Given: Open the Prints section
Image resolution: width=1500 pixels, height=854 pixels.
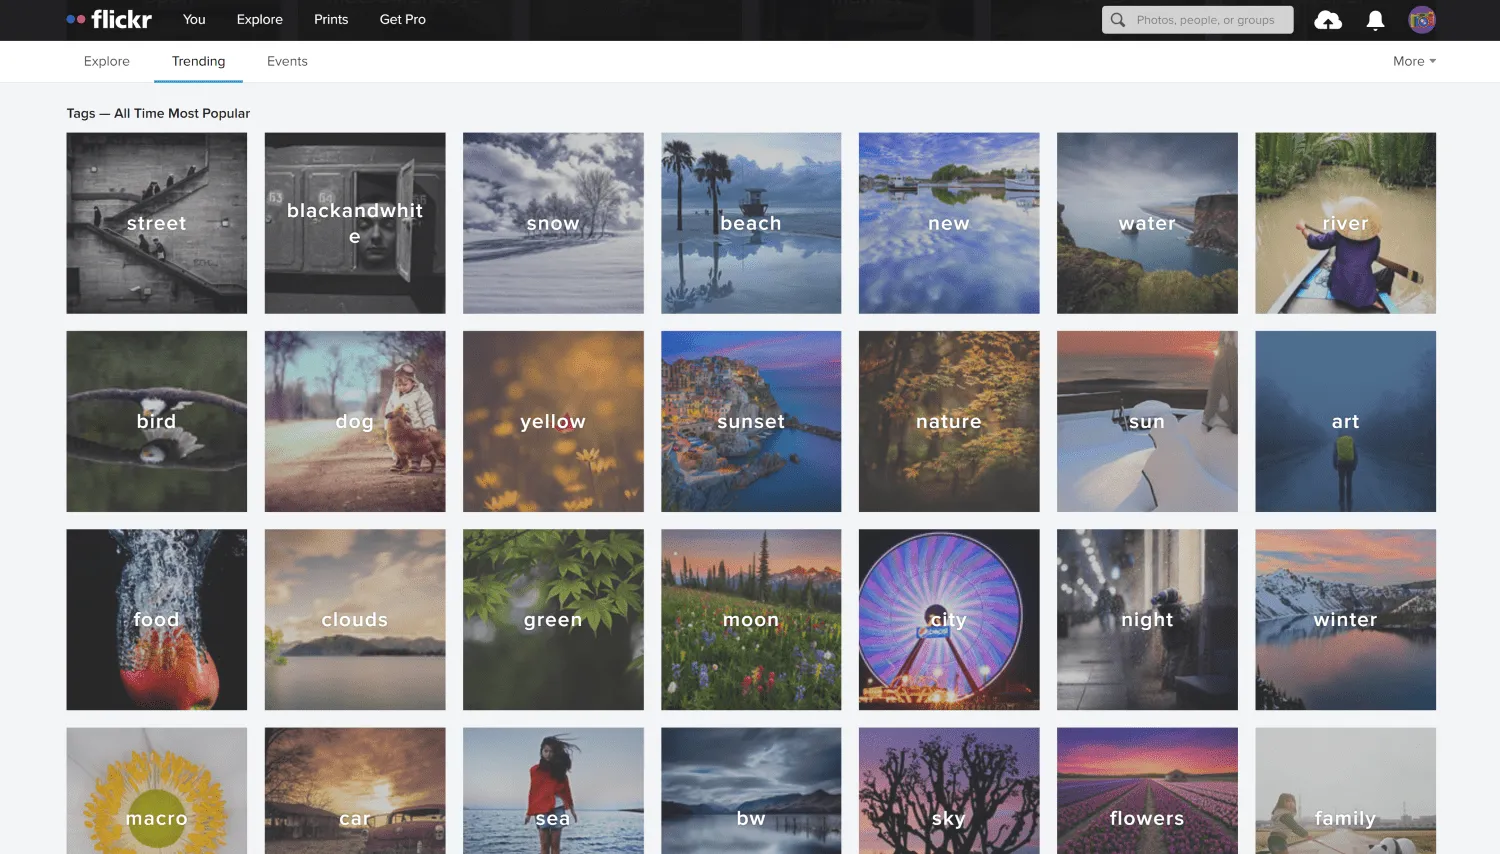Looking at the screenshot, I should tap(330, 19).
